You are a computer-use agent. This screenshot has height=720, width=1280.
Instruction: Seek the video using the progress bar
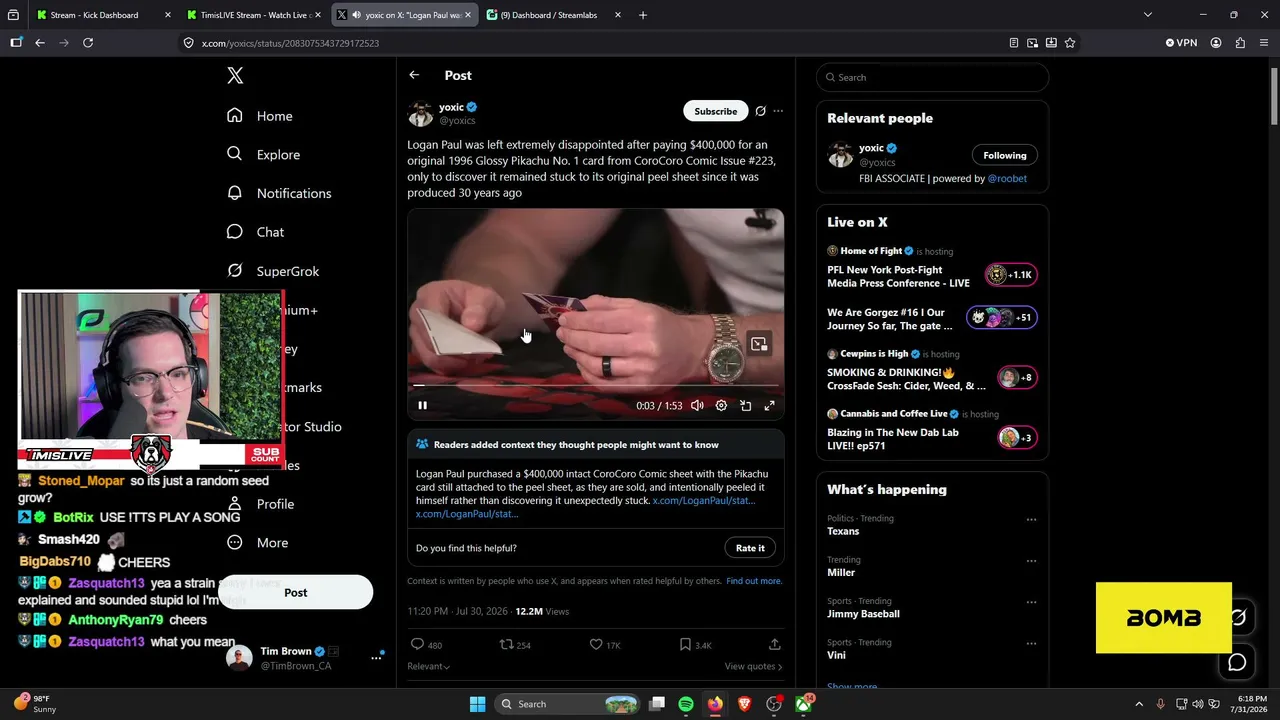pos(595,385)
